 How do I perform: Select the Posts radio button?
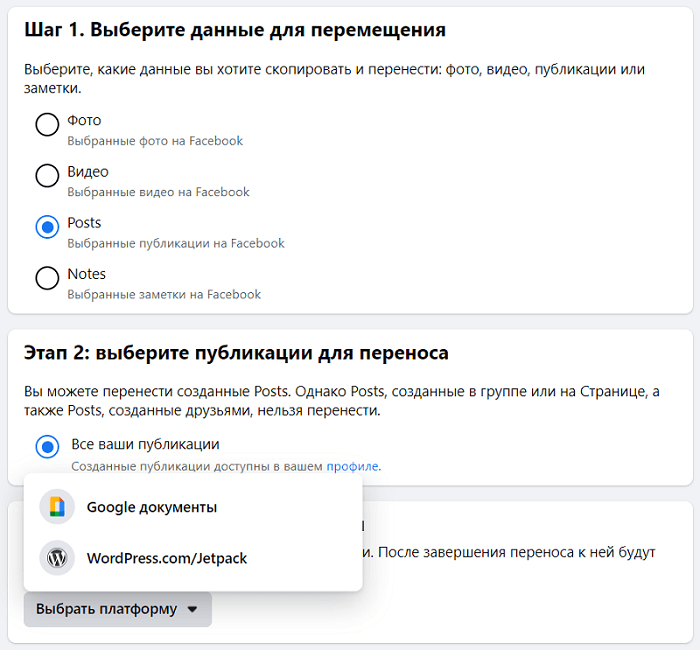click(47, 227)
